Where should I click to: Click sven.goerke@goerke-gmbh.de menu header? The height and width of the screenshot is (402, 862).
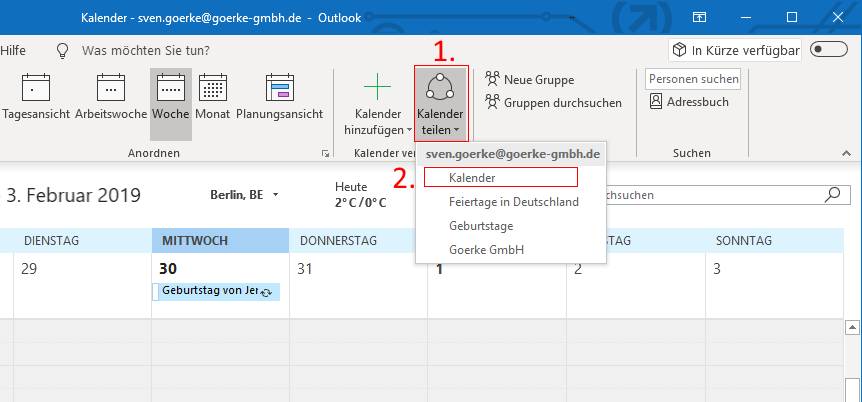tap(512, 154)
